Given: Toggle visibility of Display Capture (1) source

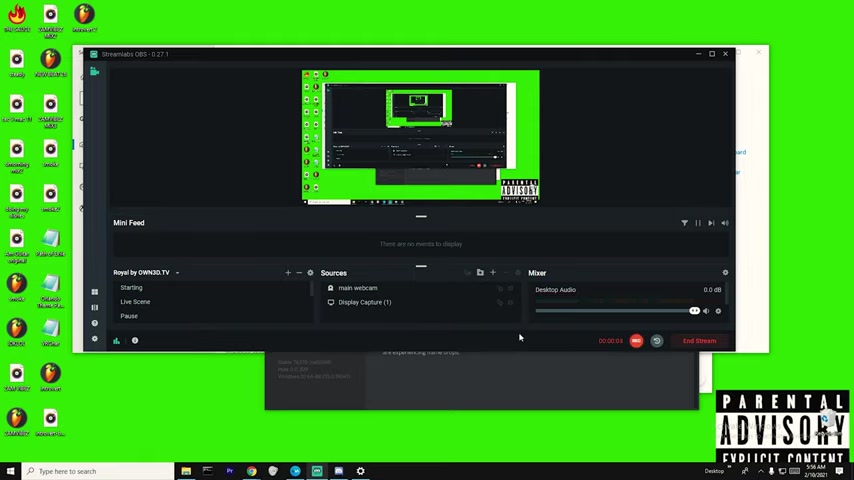Looking at the screenshot, I should (x=511, y=302).
